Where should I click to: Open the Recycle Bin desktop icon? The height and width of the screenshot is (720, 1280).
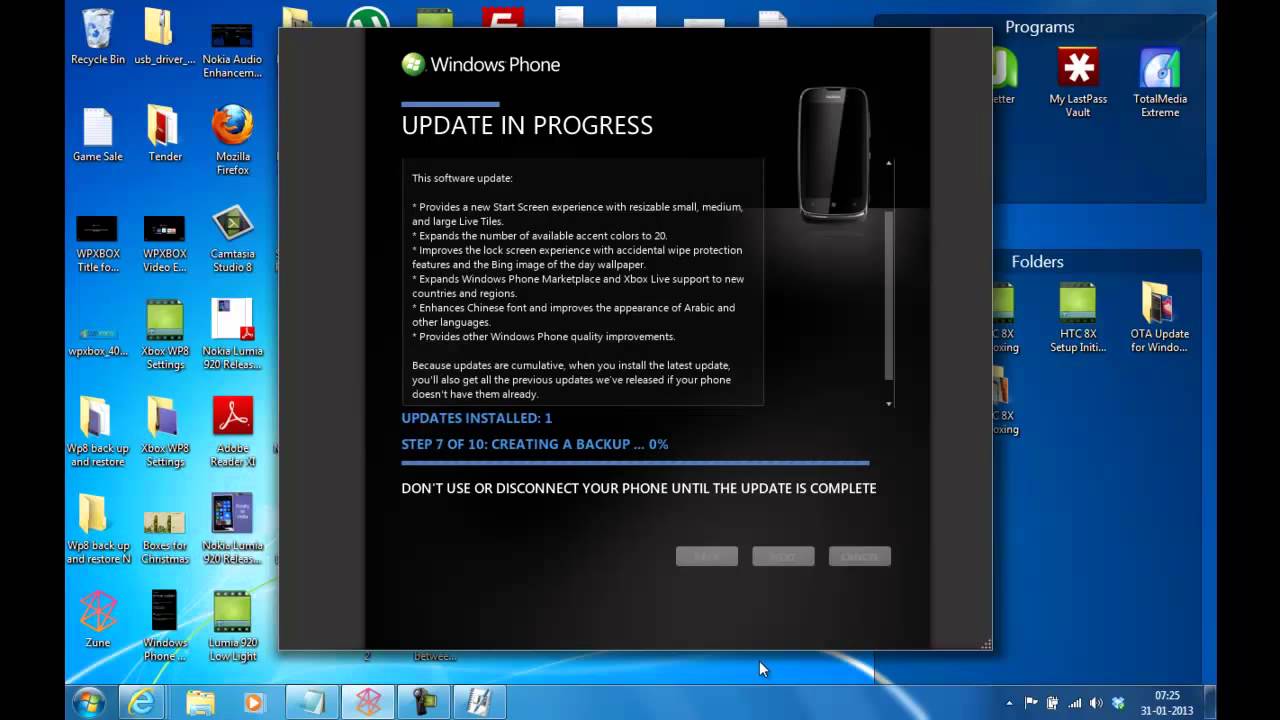[98, 37]
